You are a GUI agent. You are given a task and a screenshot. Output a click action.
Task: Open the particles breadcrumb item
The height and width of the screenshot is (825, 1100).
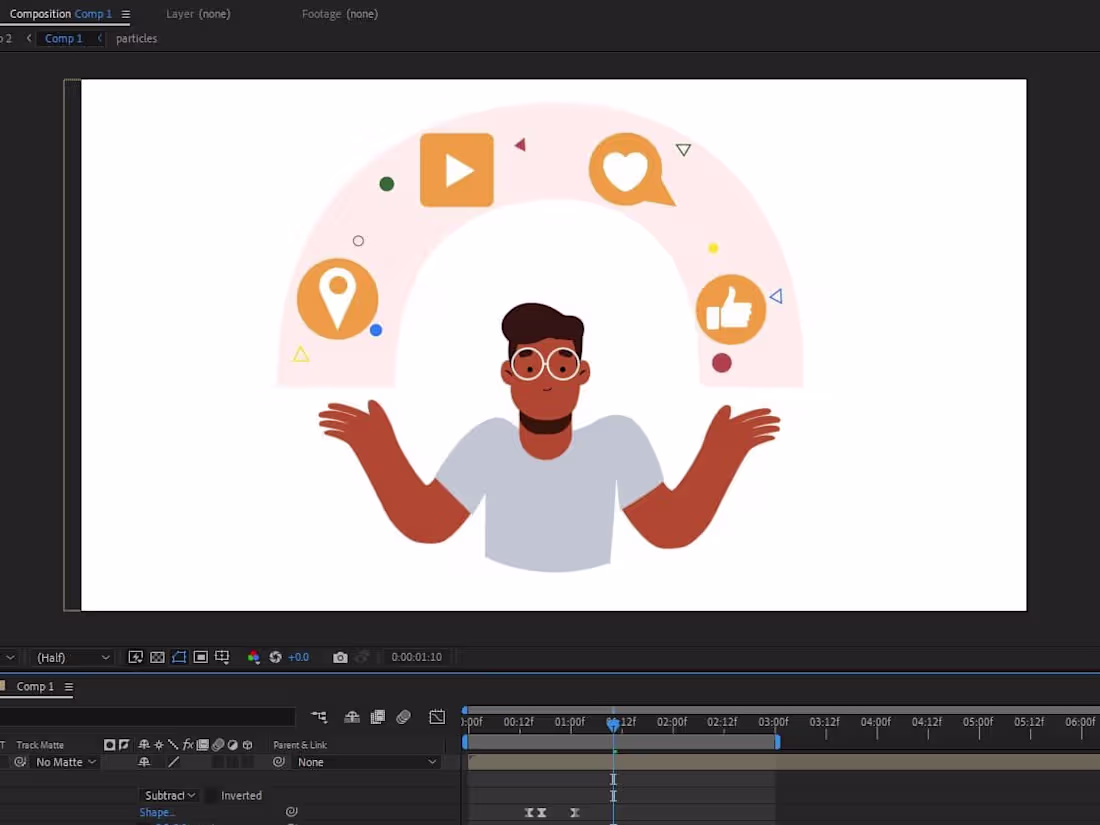pos(136,38)
